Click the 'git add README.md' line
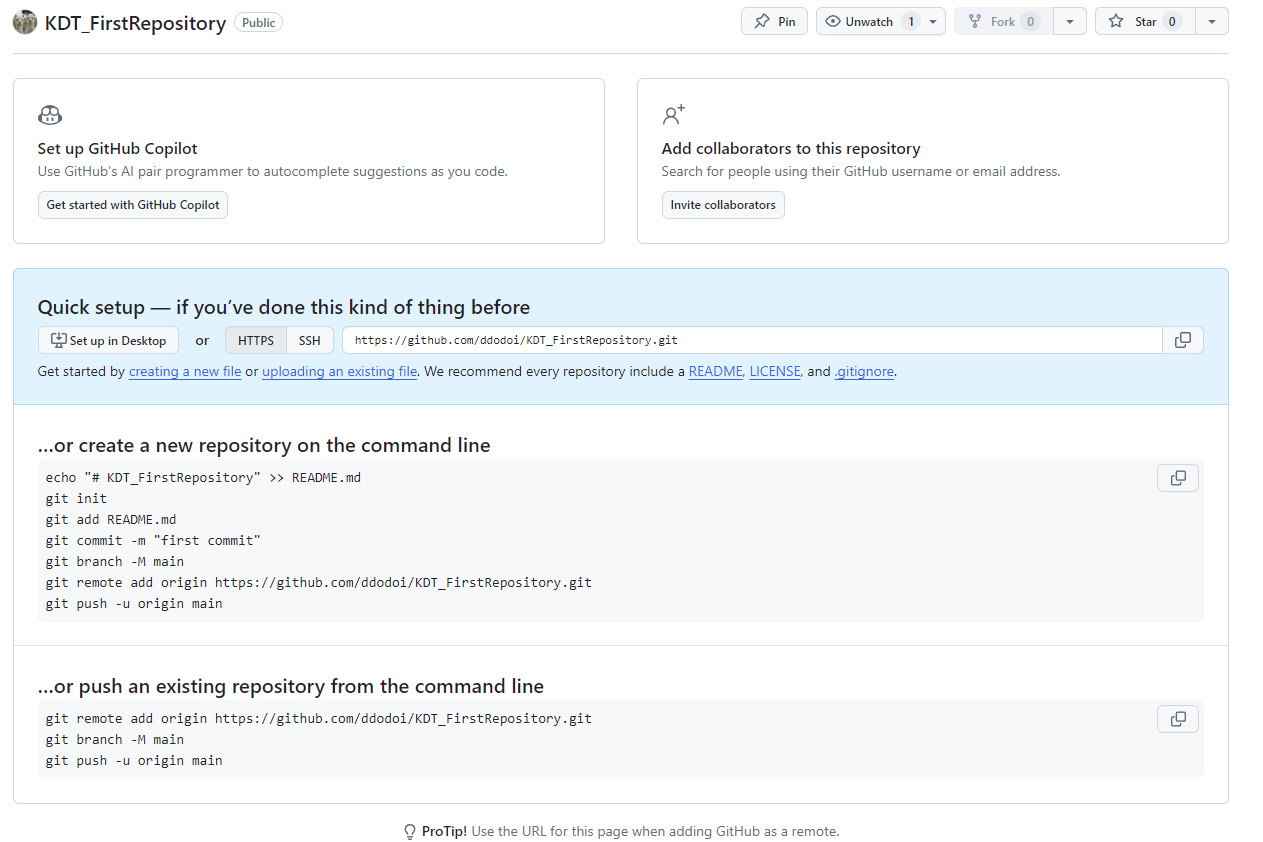Image resolution: width=1263 pixels, height=842 pixels. pyautogui.click(x=111, y=519)
